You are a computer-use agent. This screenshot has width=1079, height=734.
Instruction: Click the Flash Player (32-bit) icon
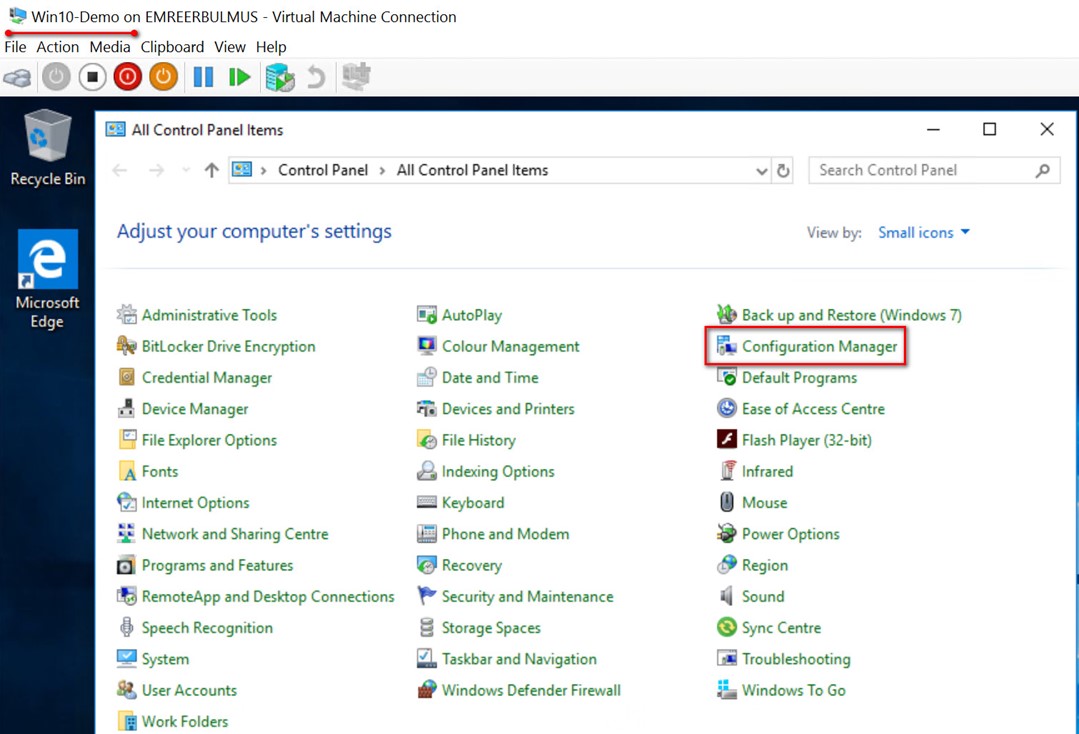[x=727, y=440]
